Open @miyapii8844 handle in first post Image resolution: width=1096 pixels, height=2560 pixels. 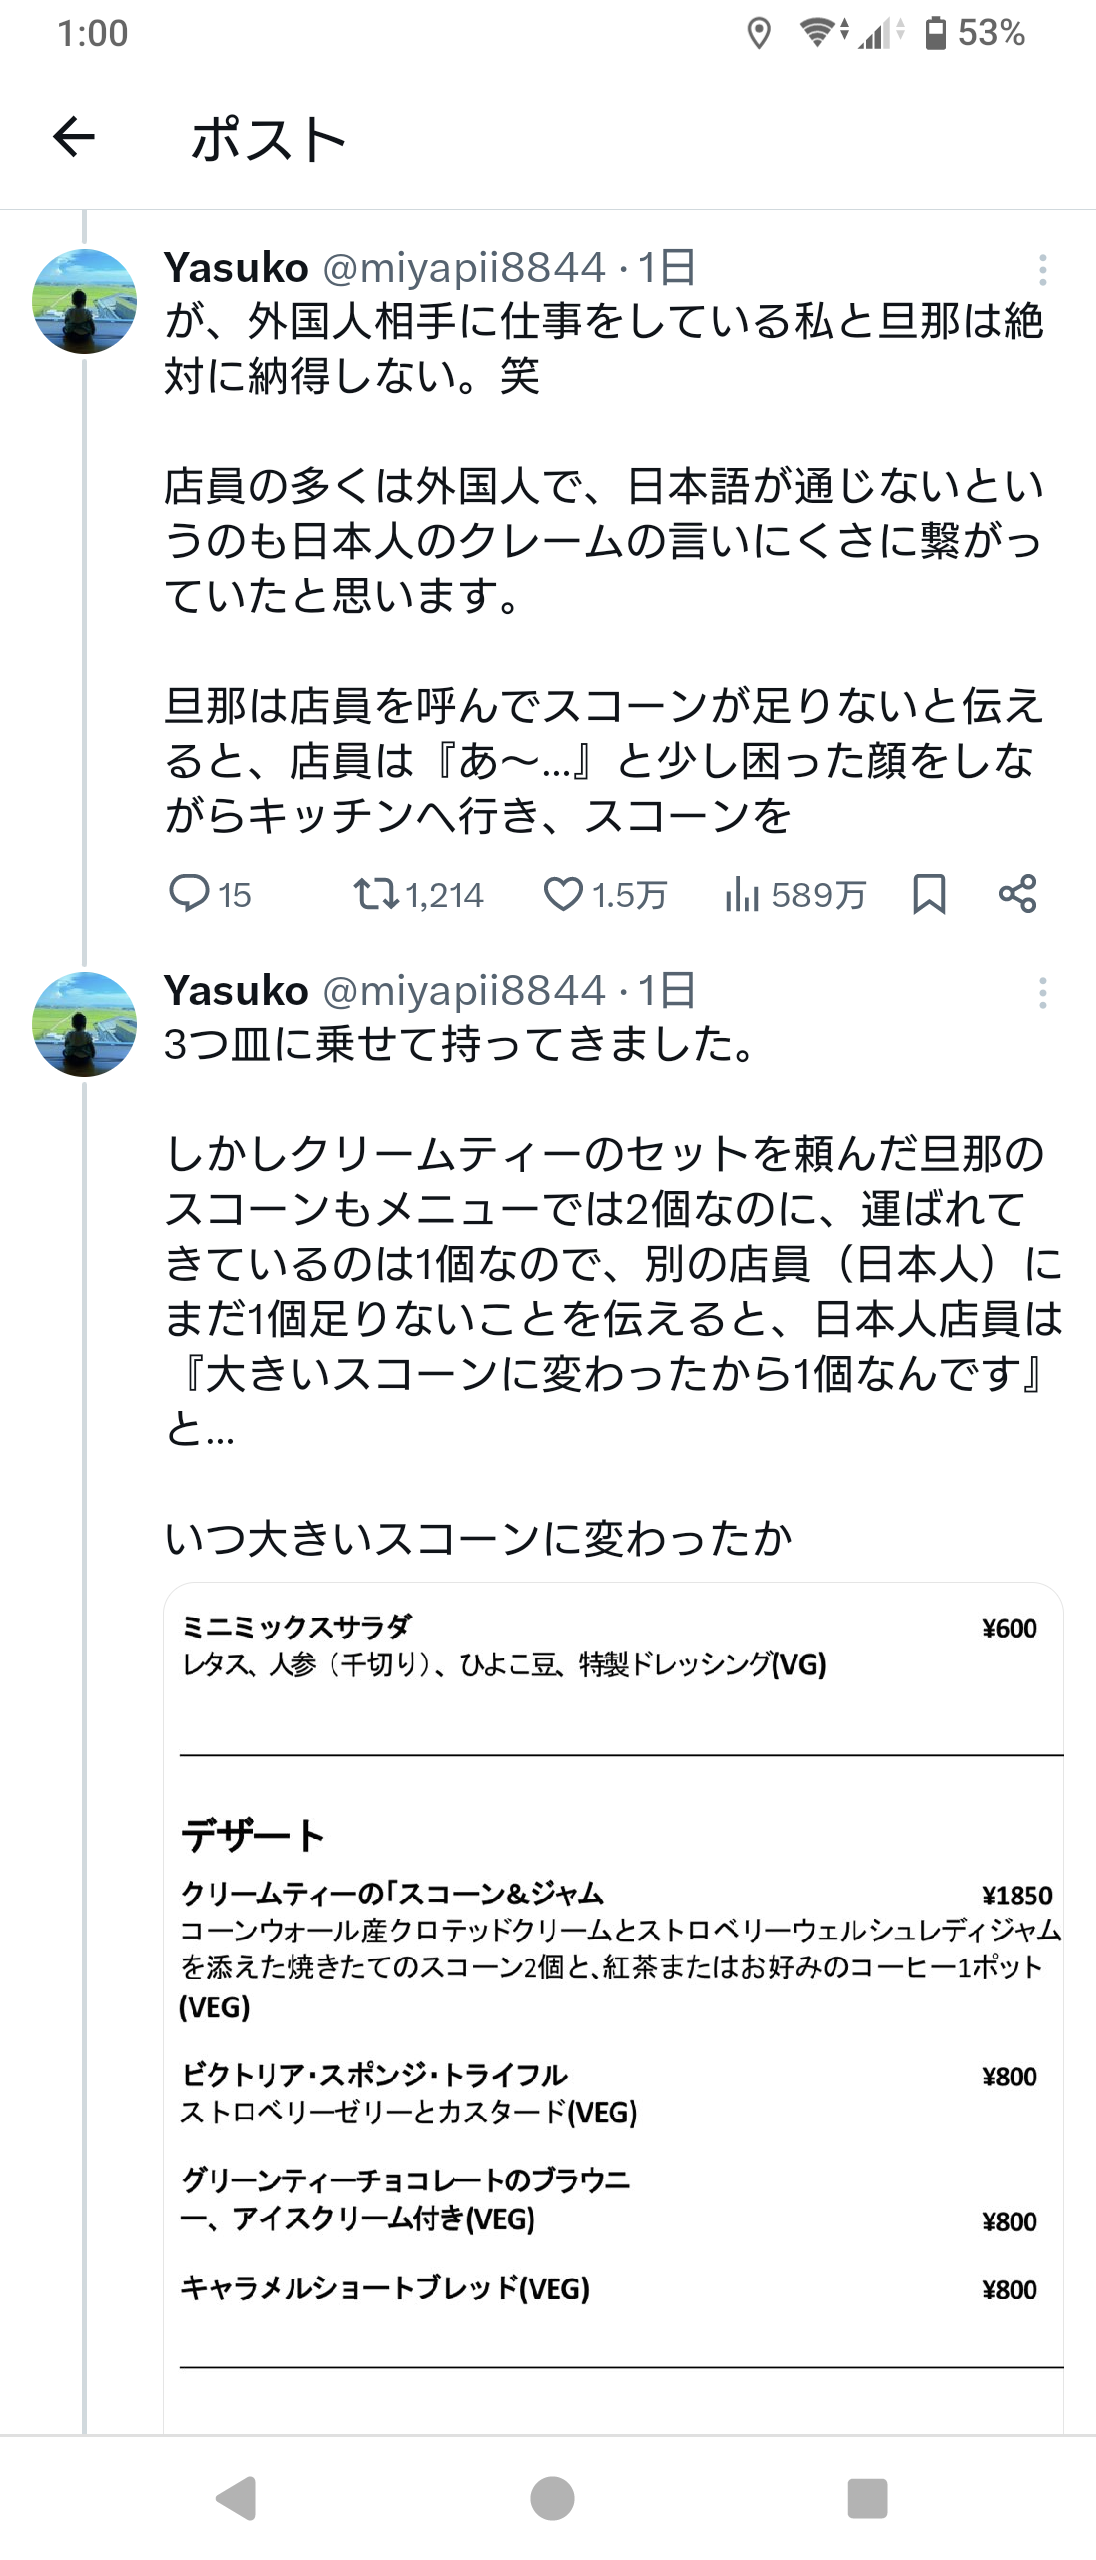(464, 268)
